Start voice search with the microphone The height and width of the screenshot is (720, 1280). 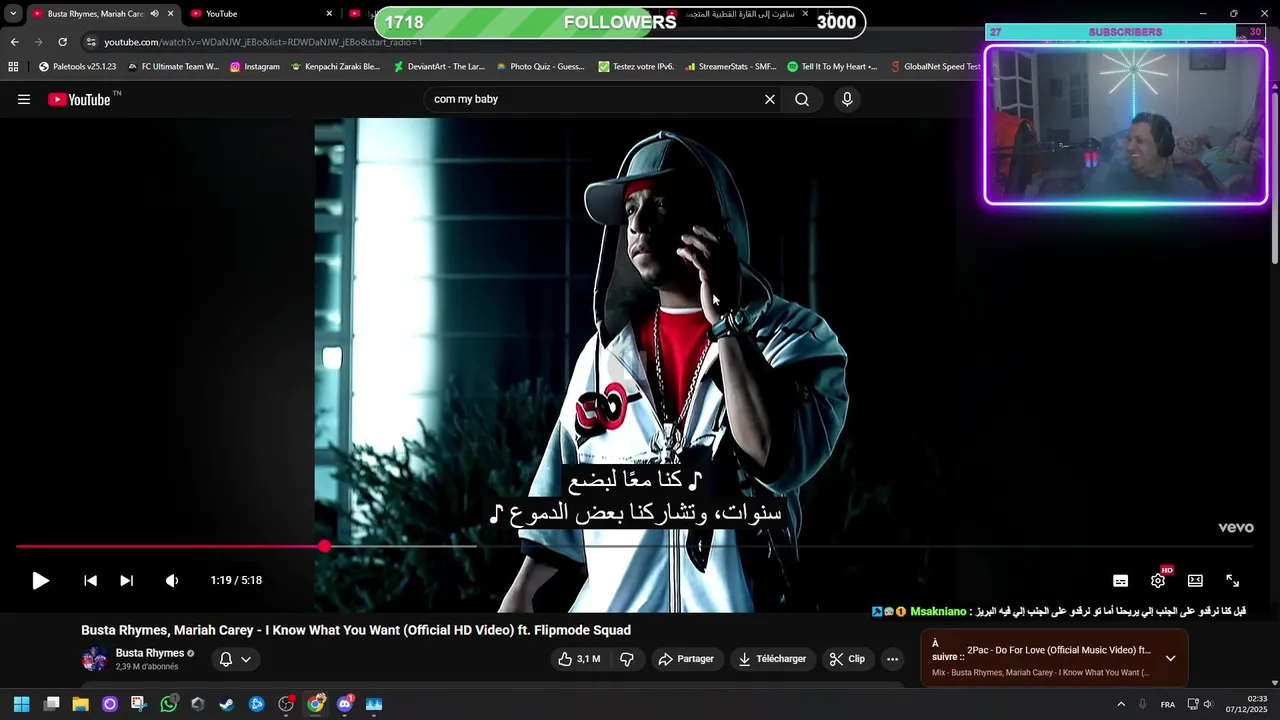(847, 99)
